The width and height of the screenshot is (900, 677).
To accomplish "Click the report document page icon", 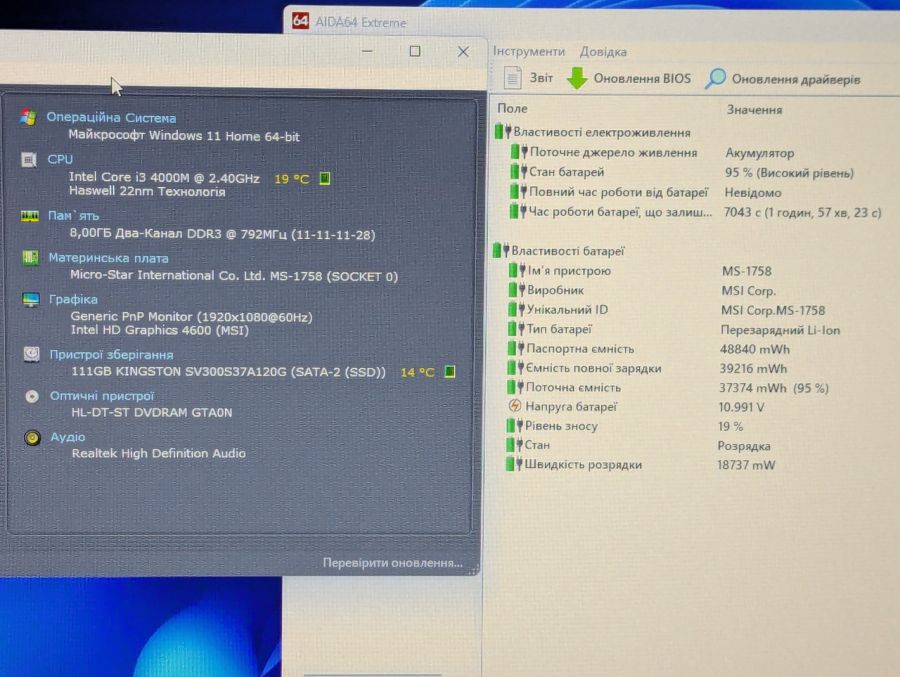I will (x=512, y=78).
